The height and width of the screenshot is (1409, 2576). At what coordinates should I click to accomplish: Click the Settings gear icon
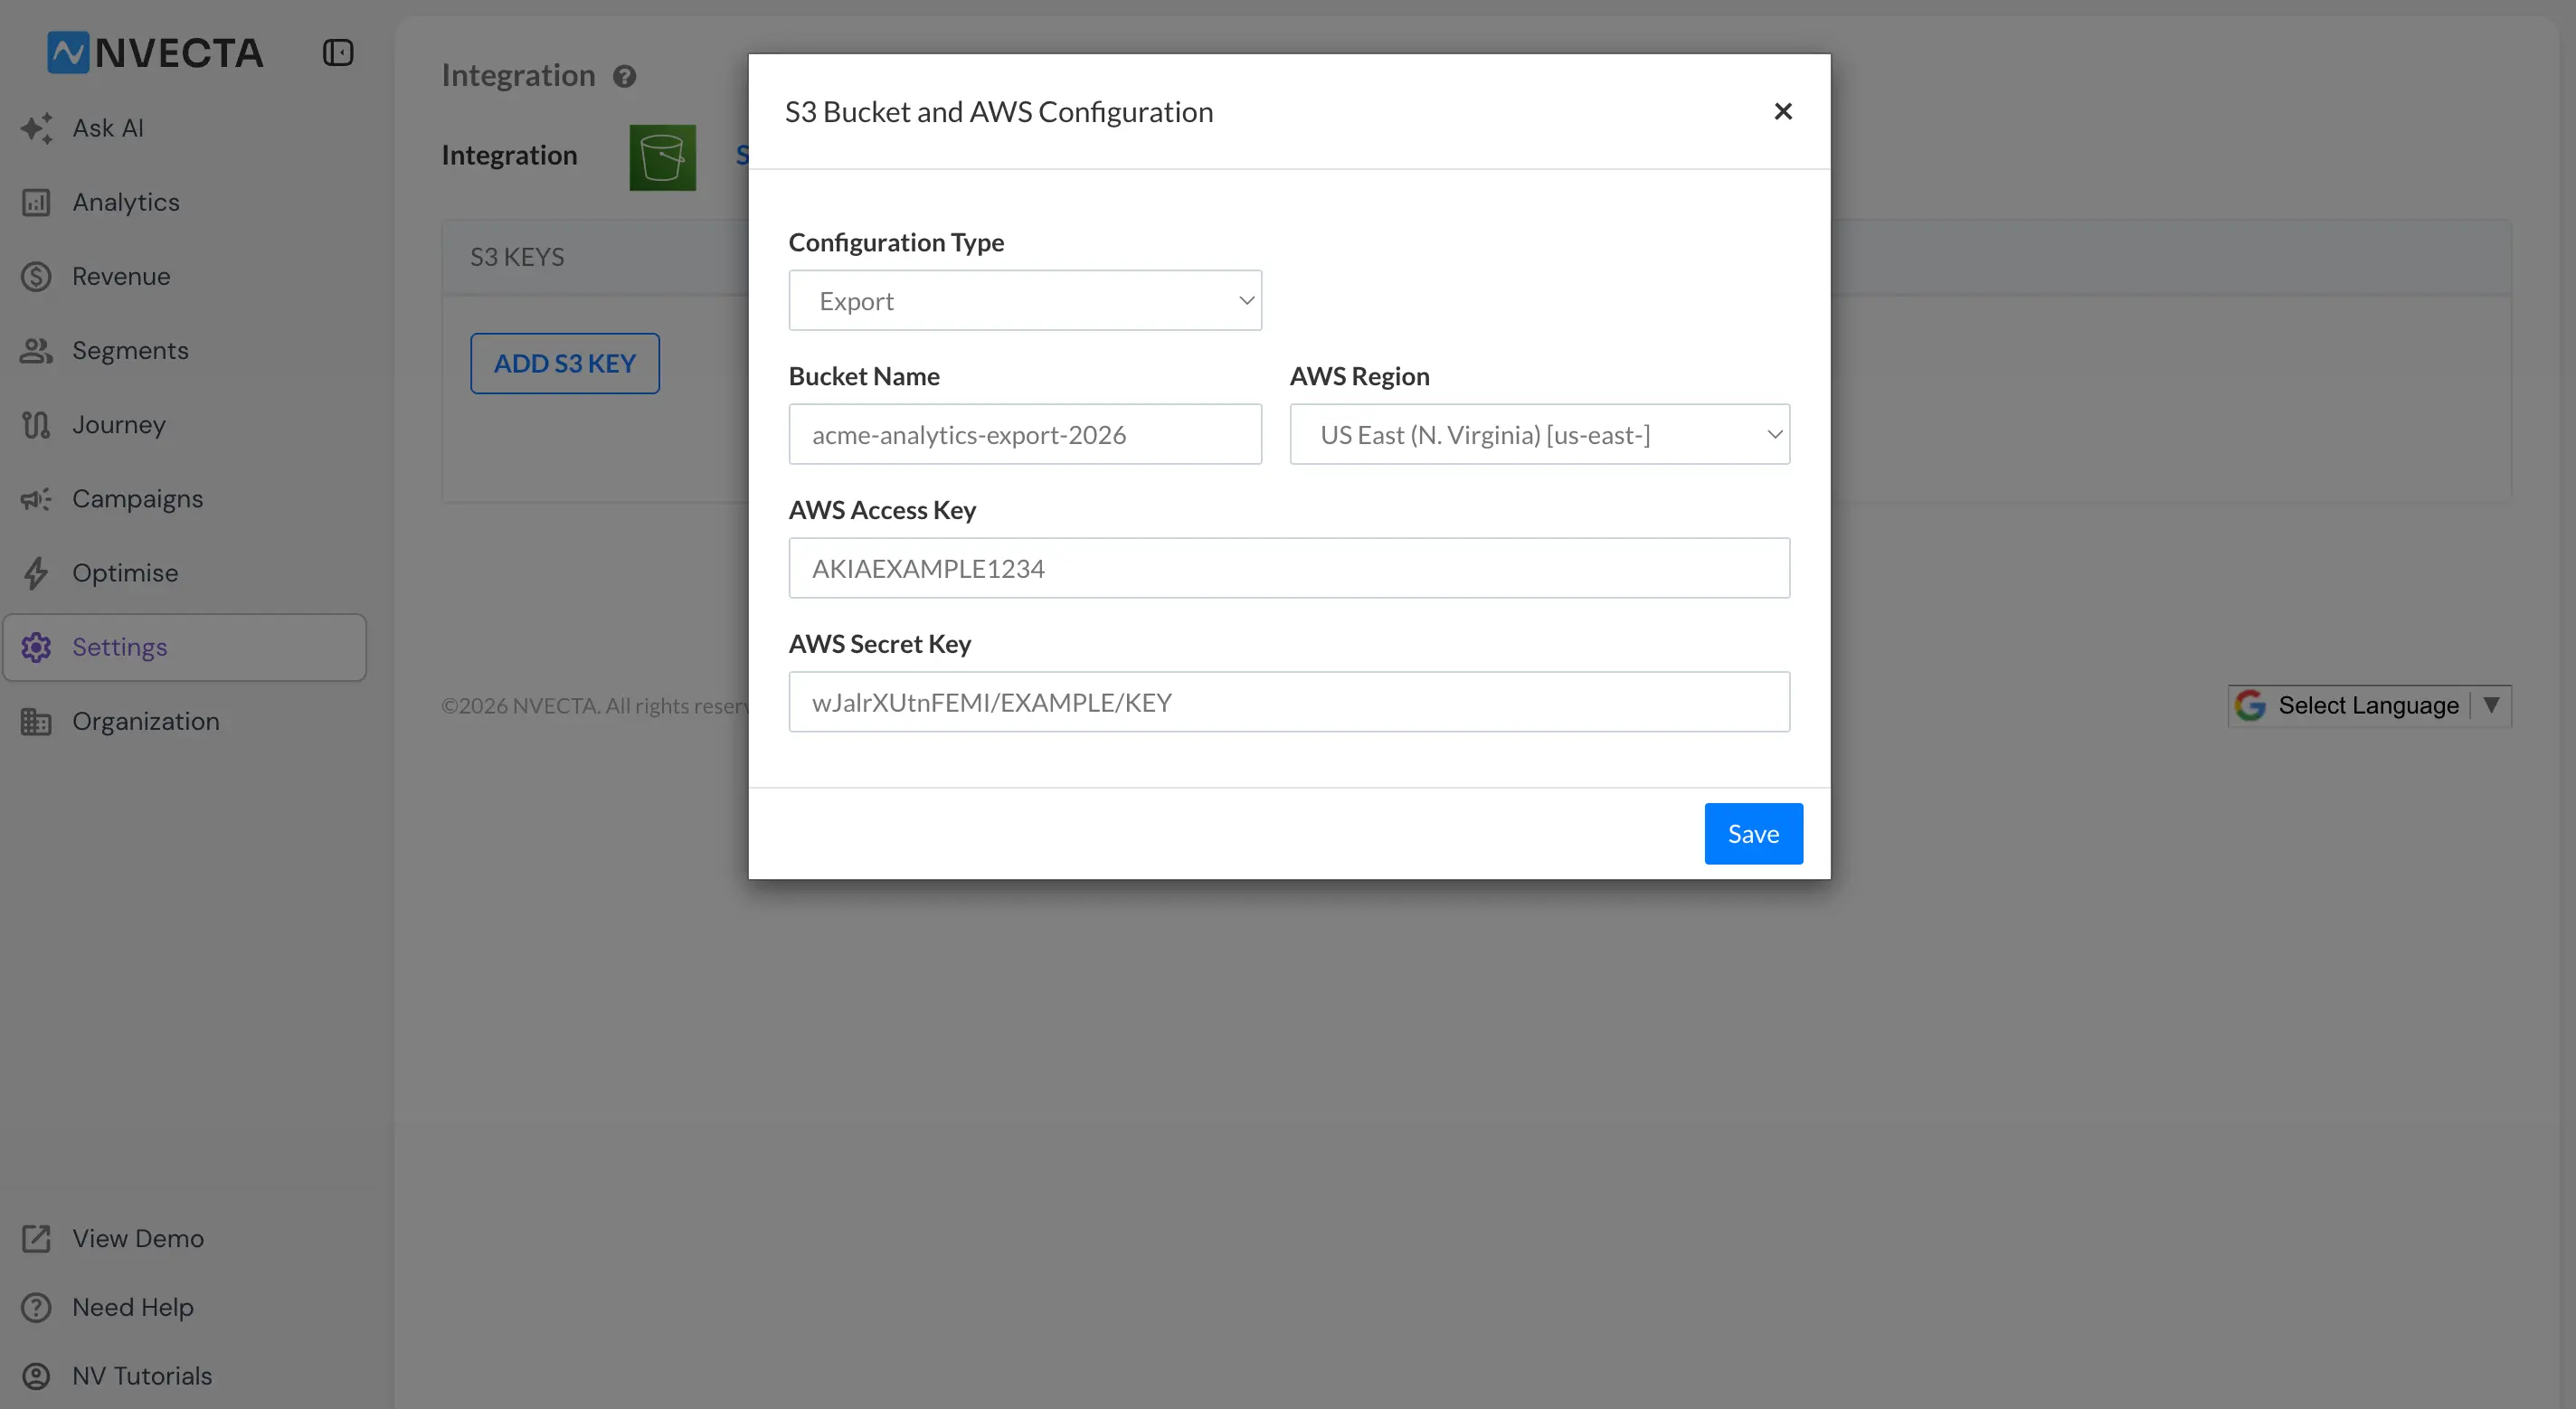[x=36, y=647]
